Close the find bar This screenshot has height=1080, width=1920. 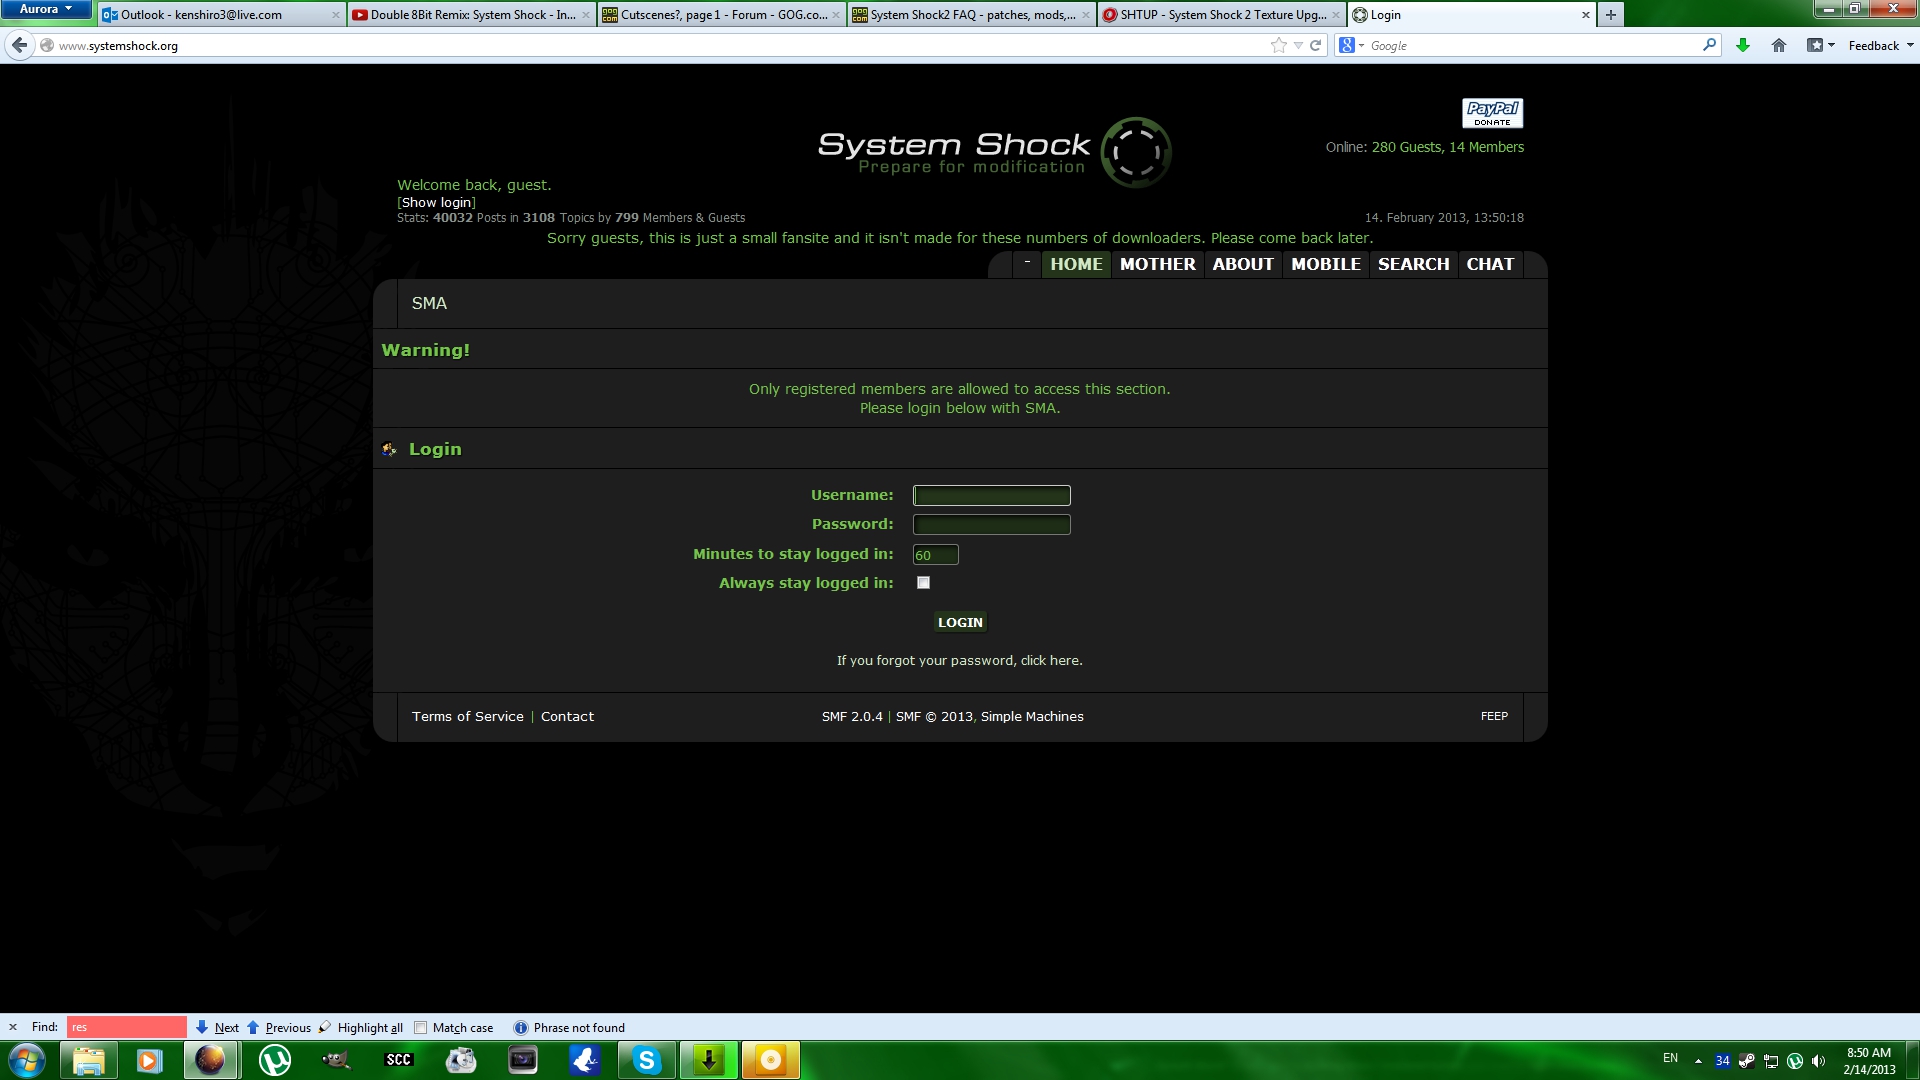(13, 1027)
